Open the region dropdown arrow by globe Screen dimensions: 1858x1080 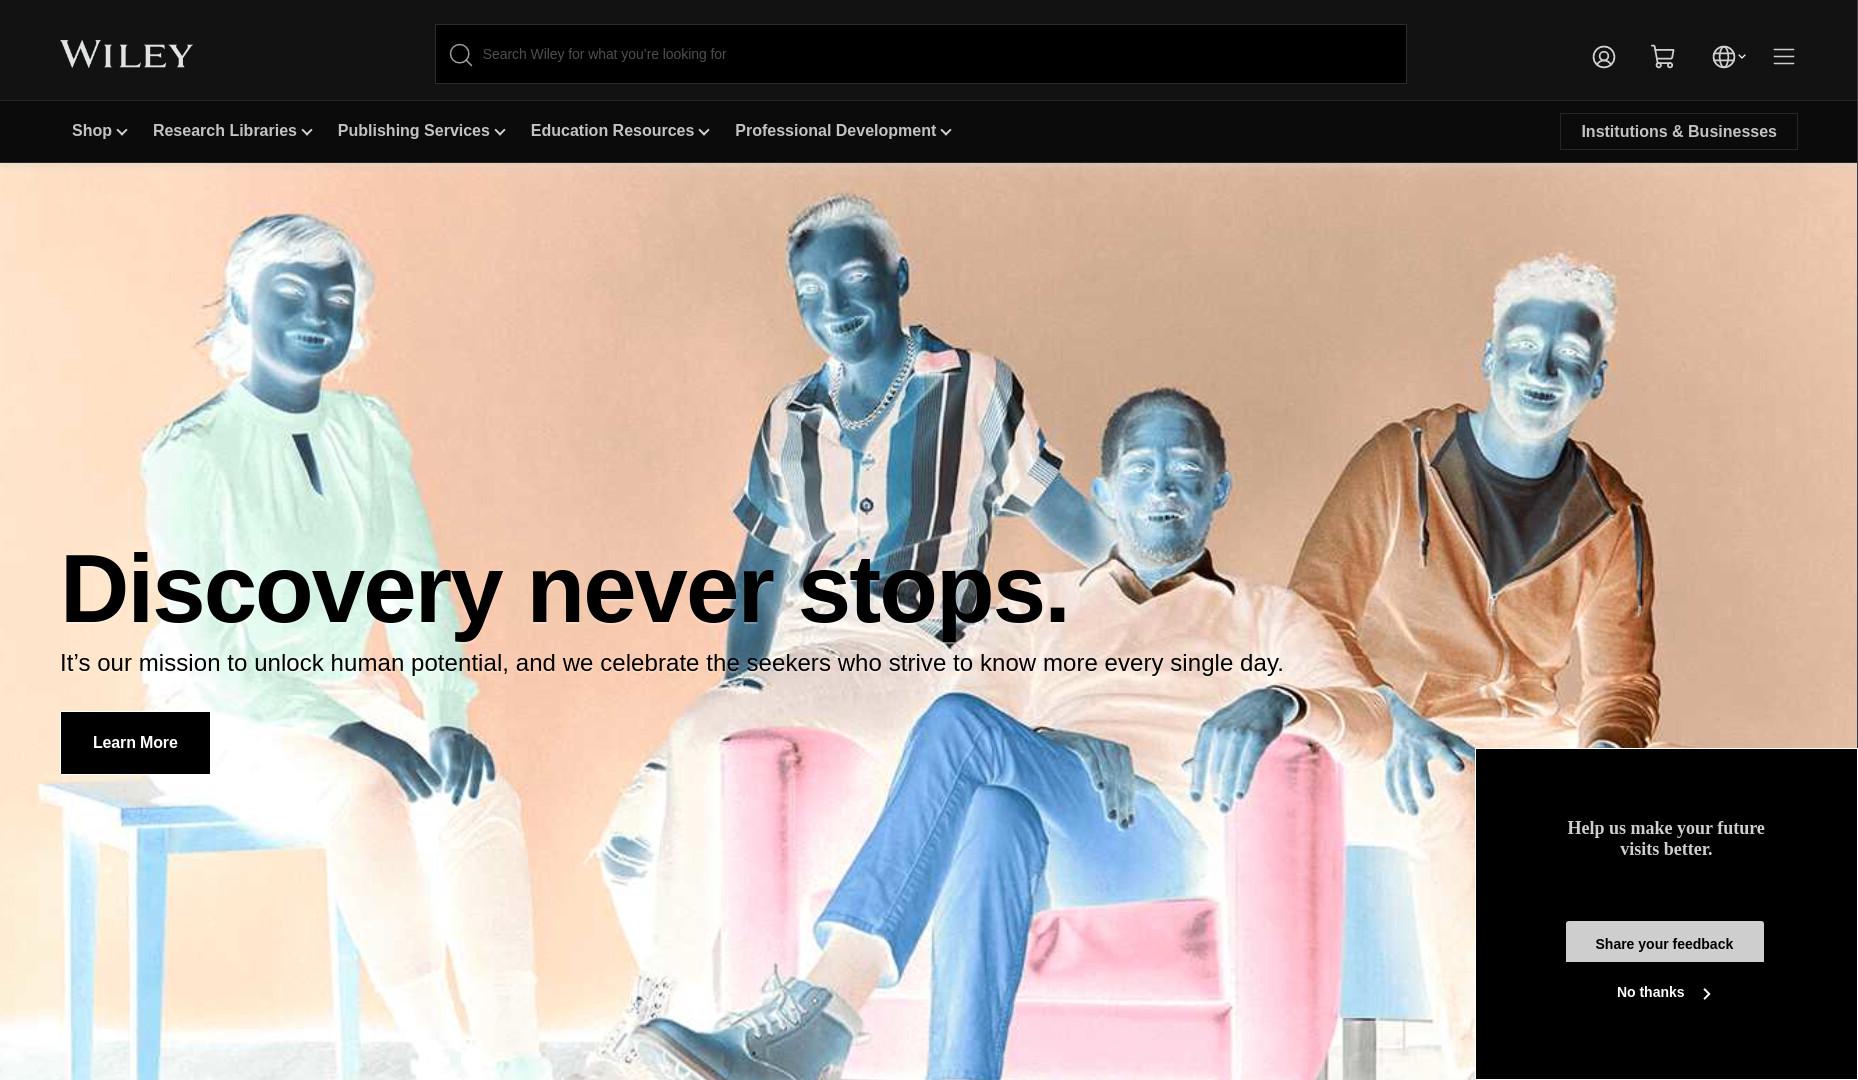(1742, 57)
